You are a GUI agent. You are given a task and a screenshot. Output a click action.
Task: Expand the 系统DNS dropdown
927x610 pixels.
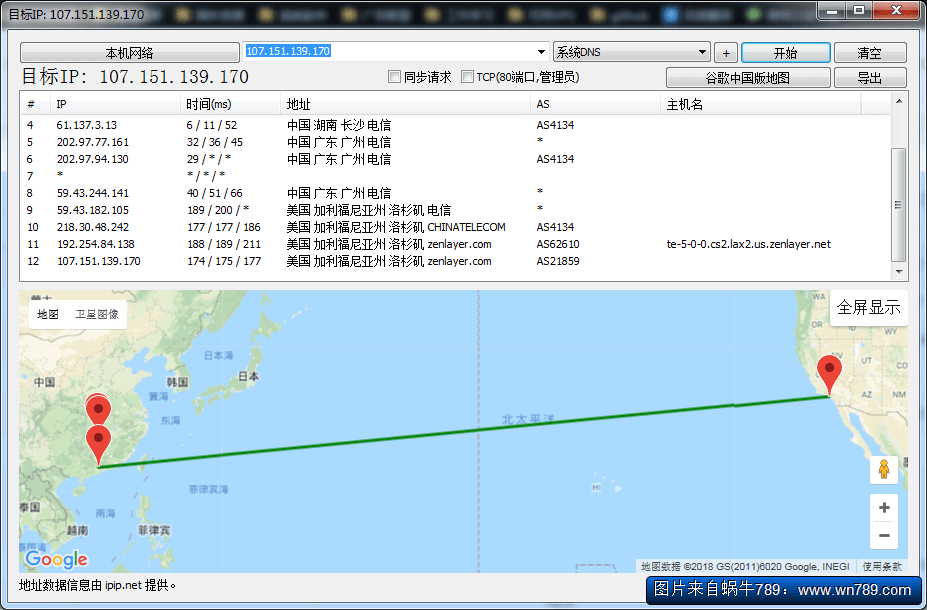[x=703, y=52]
